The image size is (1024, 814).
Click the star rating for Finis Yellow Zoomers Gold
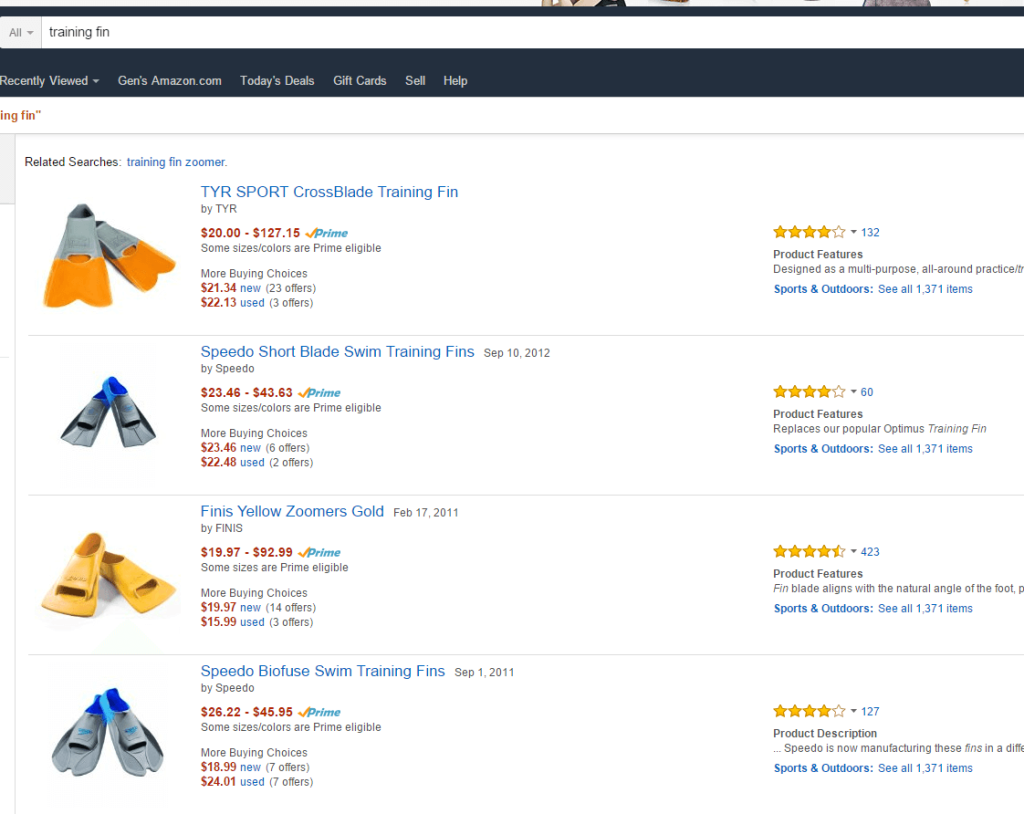coord(808,551)
